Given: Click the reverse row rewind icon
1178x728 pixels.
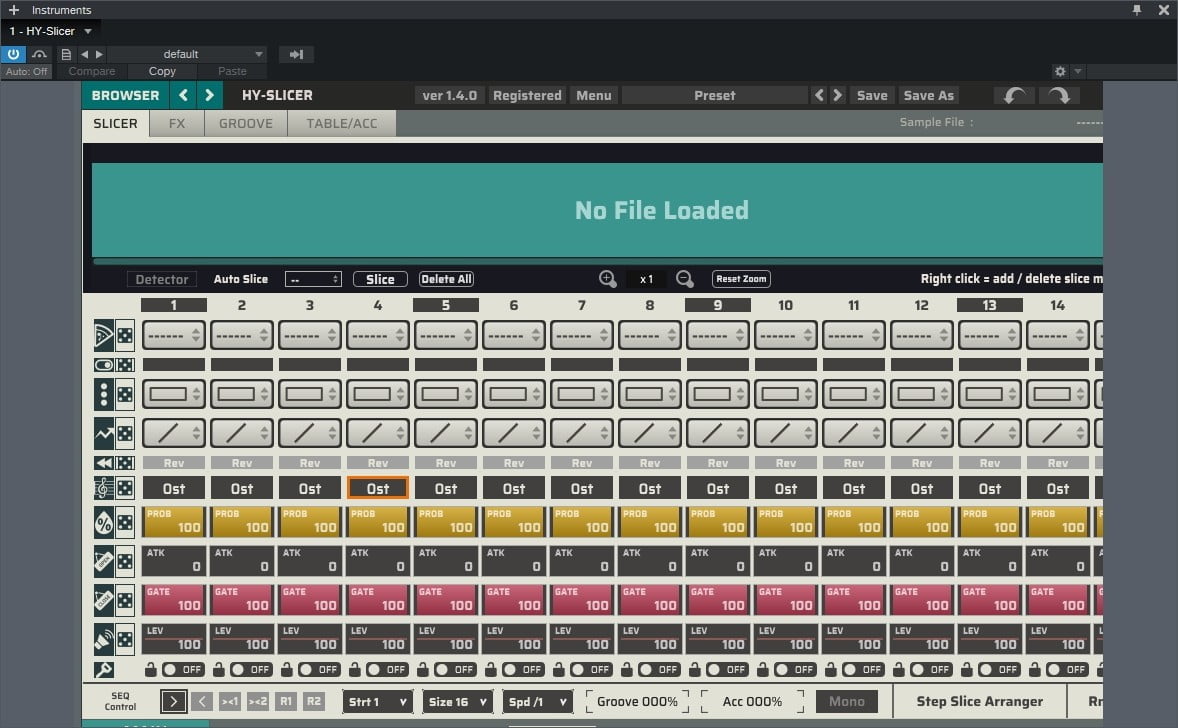Looking at the screenshot, I should (104, 463).
